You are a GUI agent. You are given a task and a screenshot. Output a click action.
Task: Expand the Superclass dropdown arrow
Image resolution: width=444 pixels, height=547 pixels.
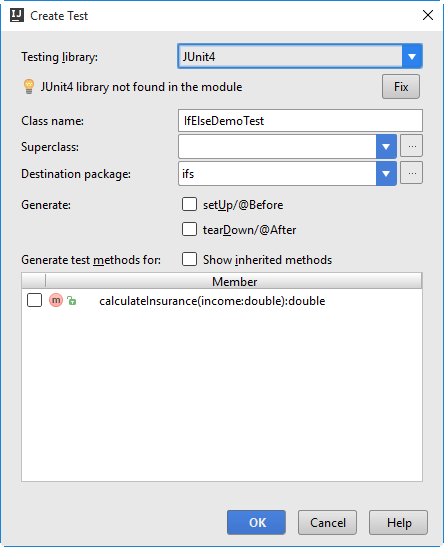386,147
